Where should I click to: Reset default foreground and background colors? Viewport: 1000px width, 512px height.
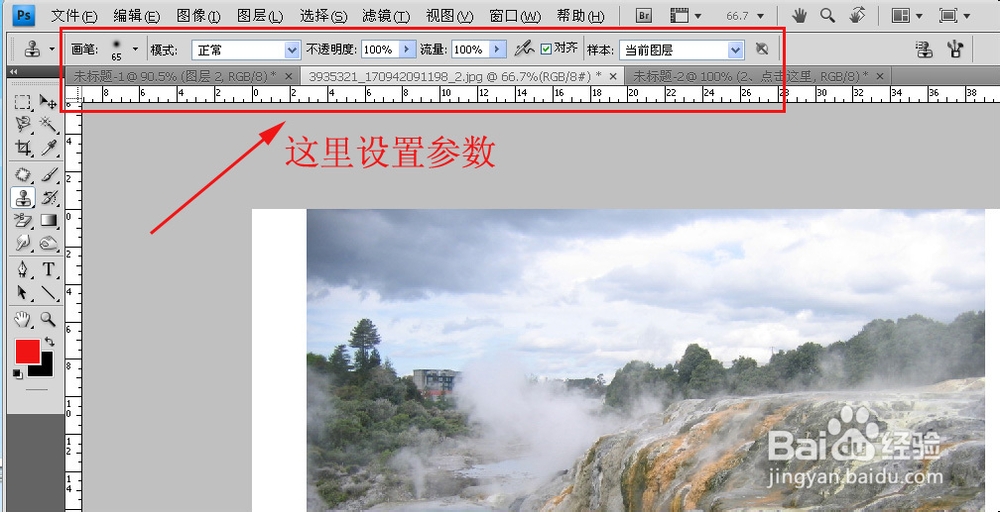18,374
